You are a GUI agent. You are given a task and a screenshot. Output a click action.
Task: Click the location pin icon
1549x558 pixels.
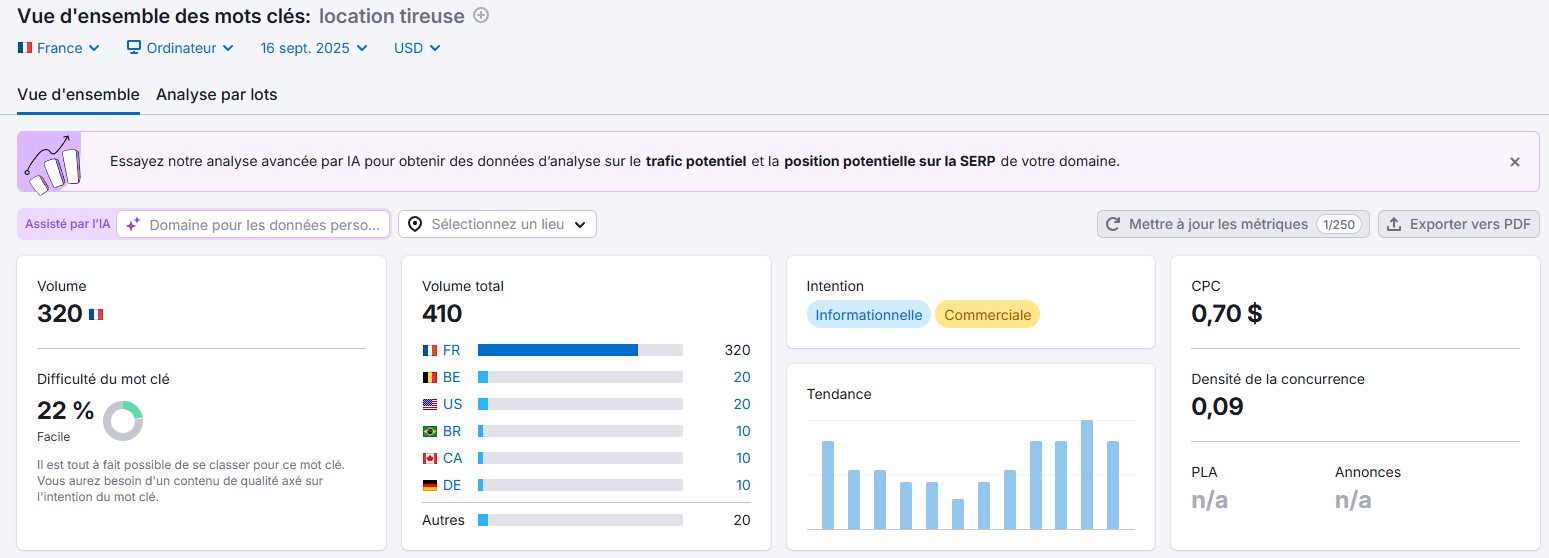[x=415, y=224]
